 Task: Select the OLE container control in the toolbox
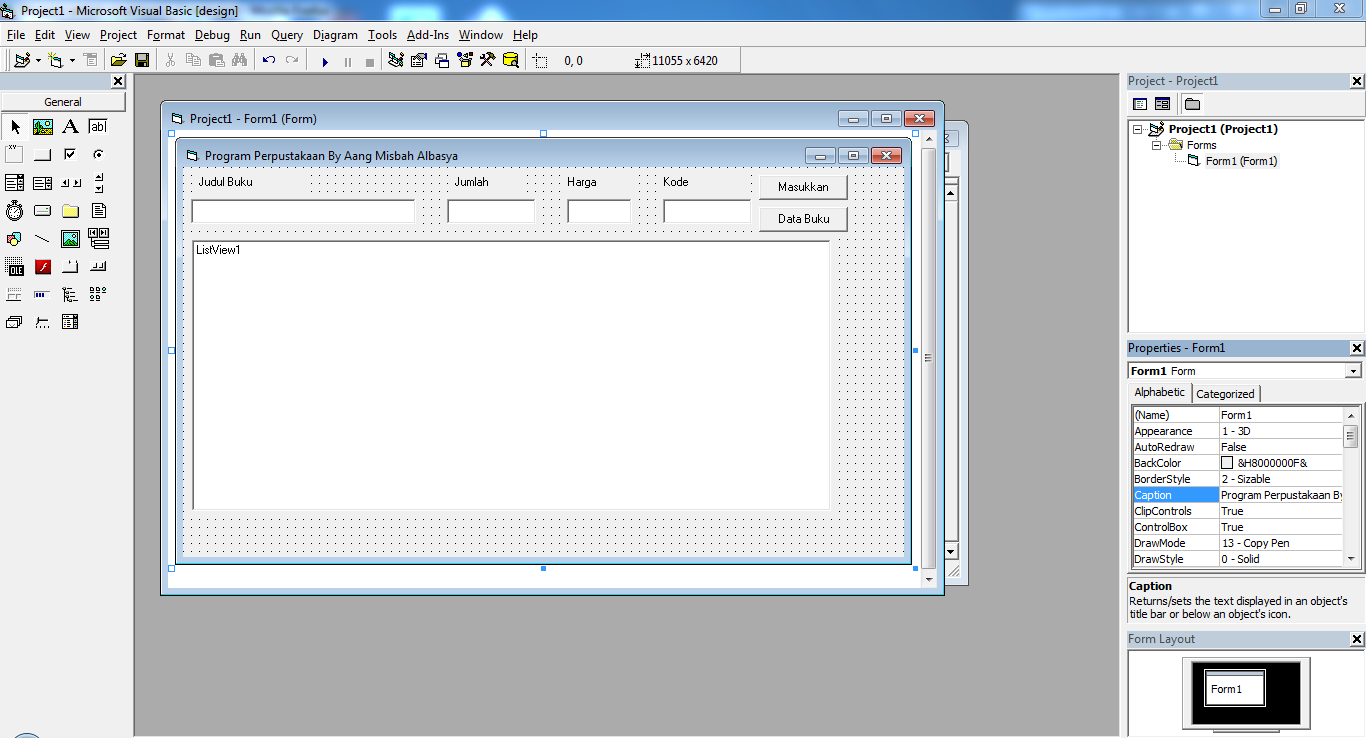[15, 266]
